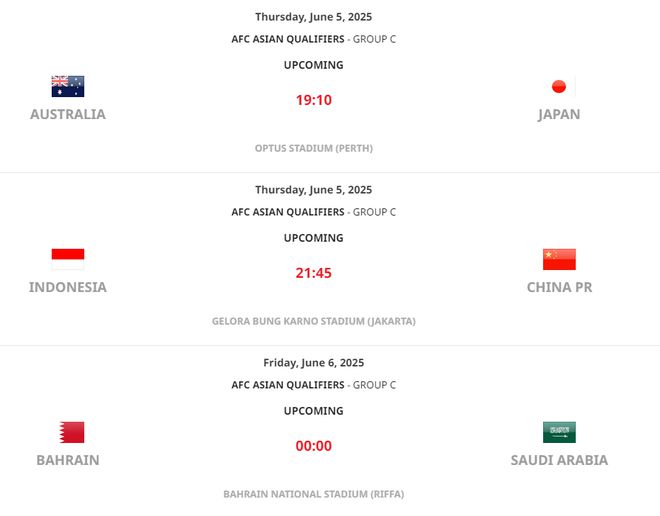Open the BAHRAIN team page
The height and width of the screenshot is (516, 660).
tap(68, 460)
